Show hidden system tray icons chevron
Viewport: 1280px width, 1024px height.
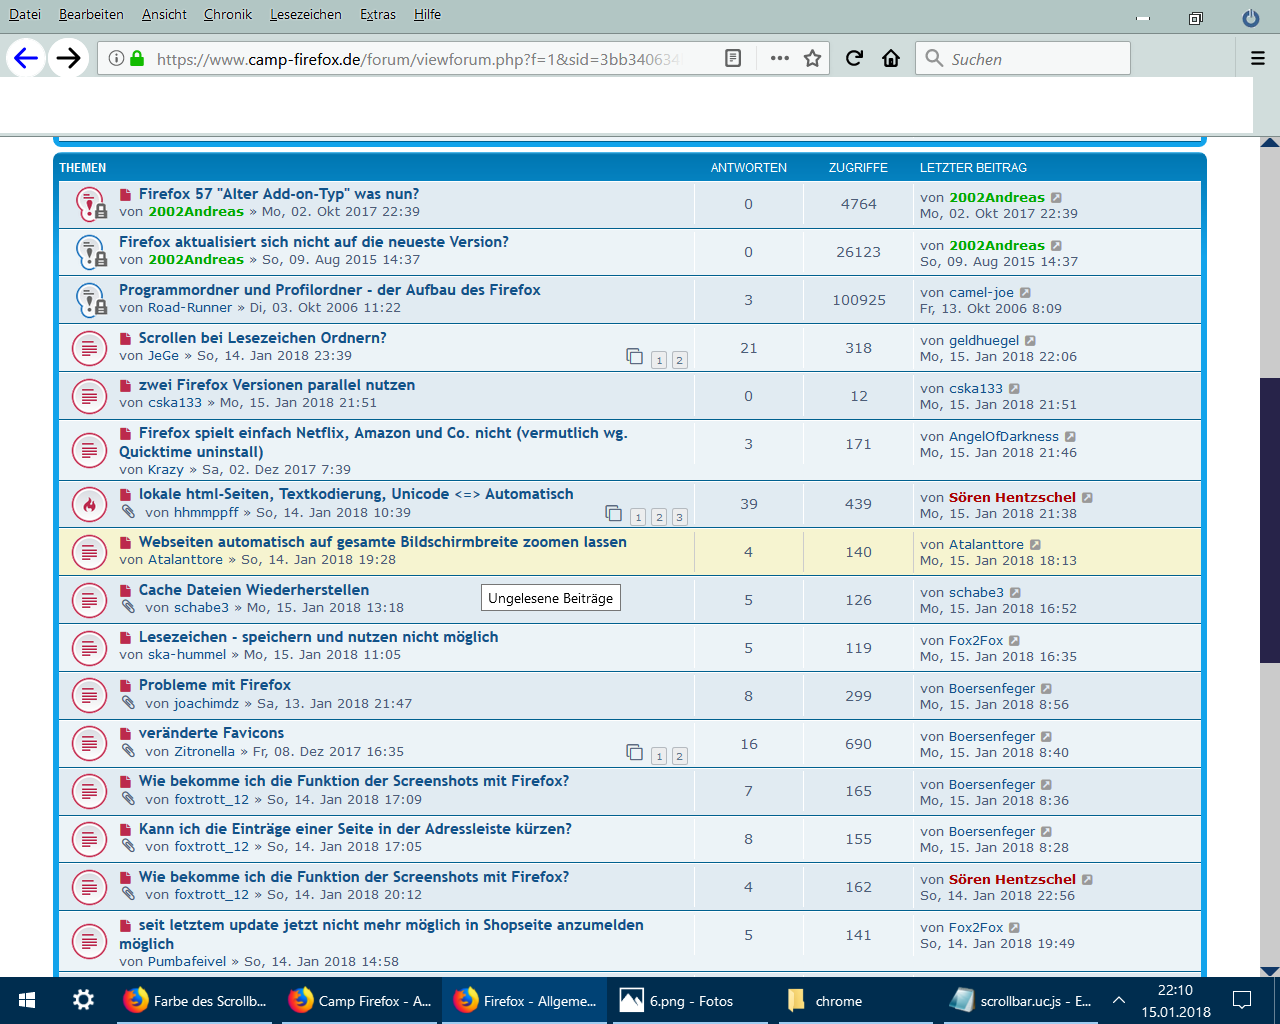1119,1000
